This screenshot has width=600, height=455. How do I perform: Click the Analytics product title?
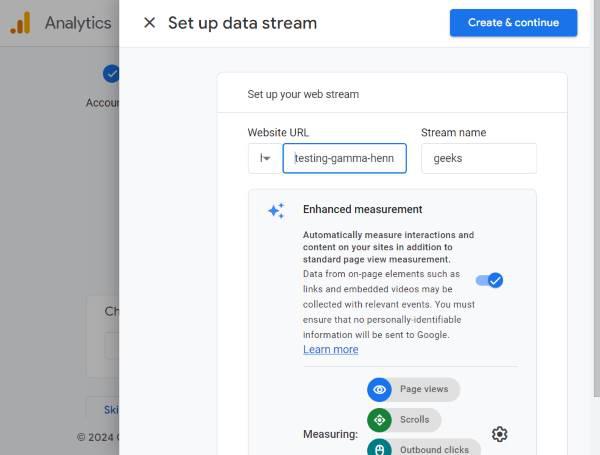point(78,23)
